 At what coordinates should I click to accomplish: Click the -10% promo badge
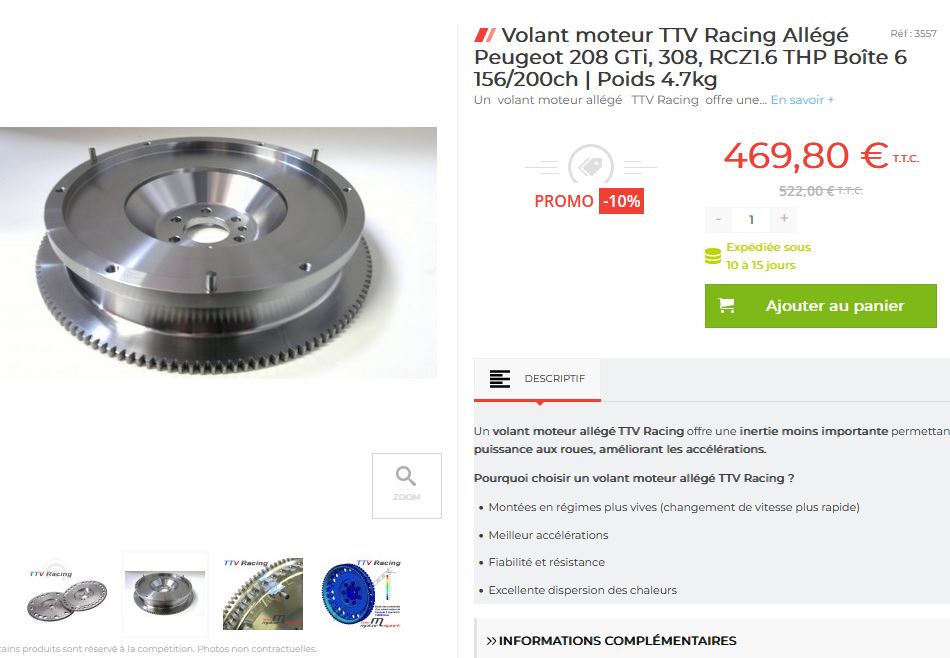(622, 201)
